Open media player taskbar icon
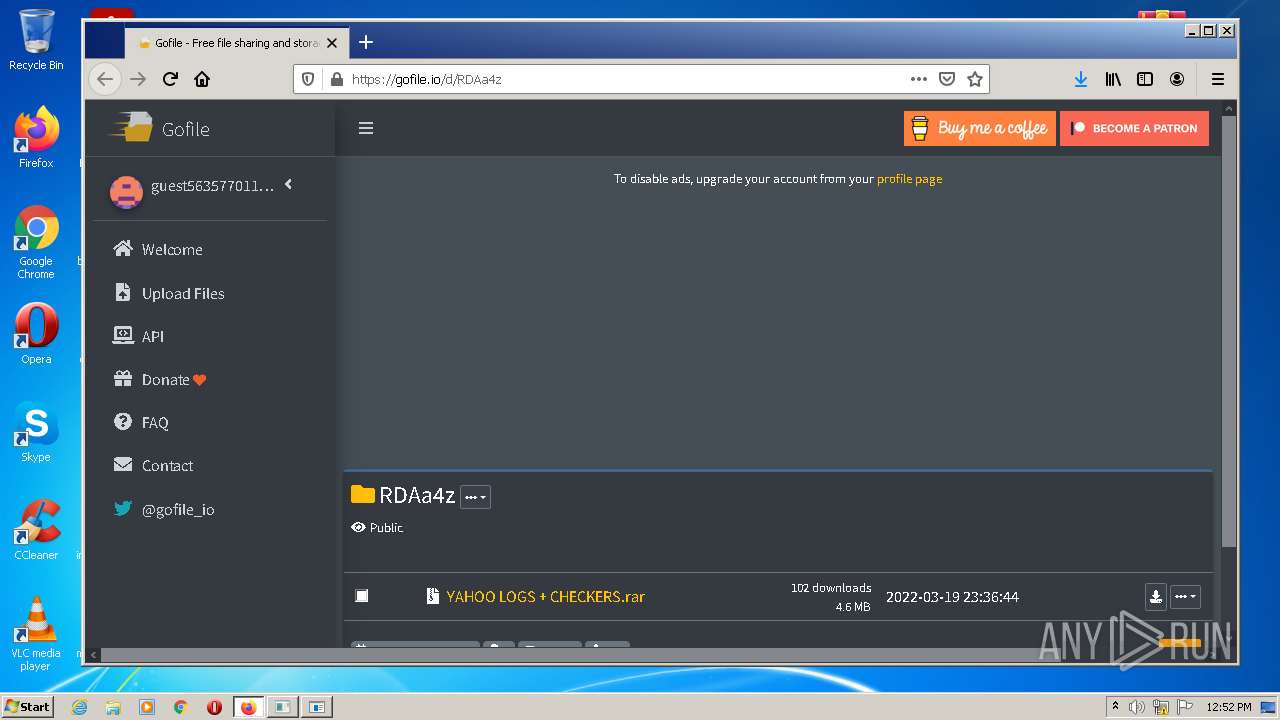This screenshot has height=720, width=1280. [147, 707]
